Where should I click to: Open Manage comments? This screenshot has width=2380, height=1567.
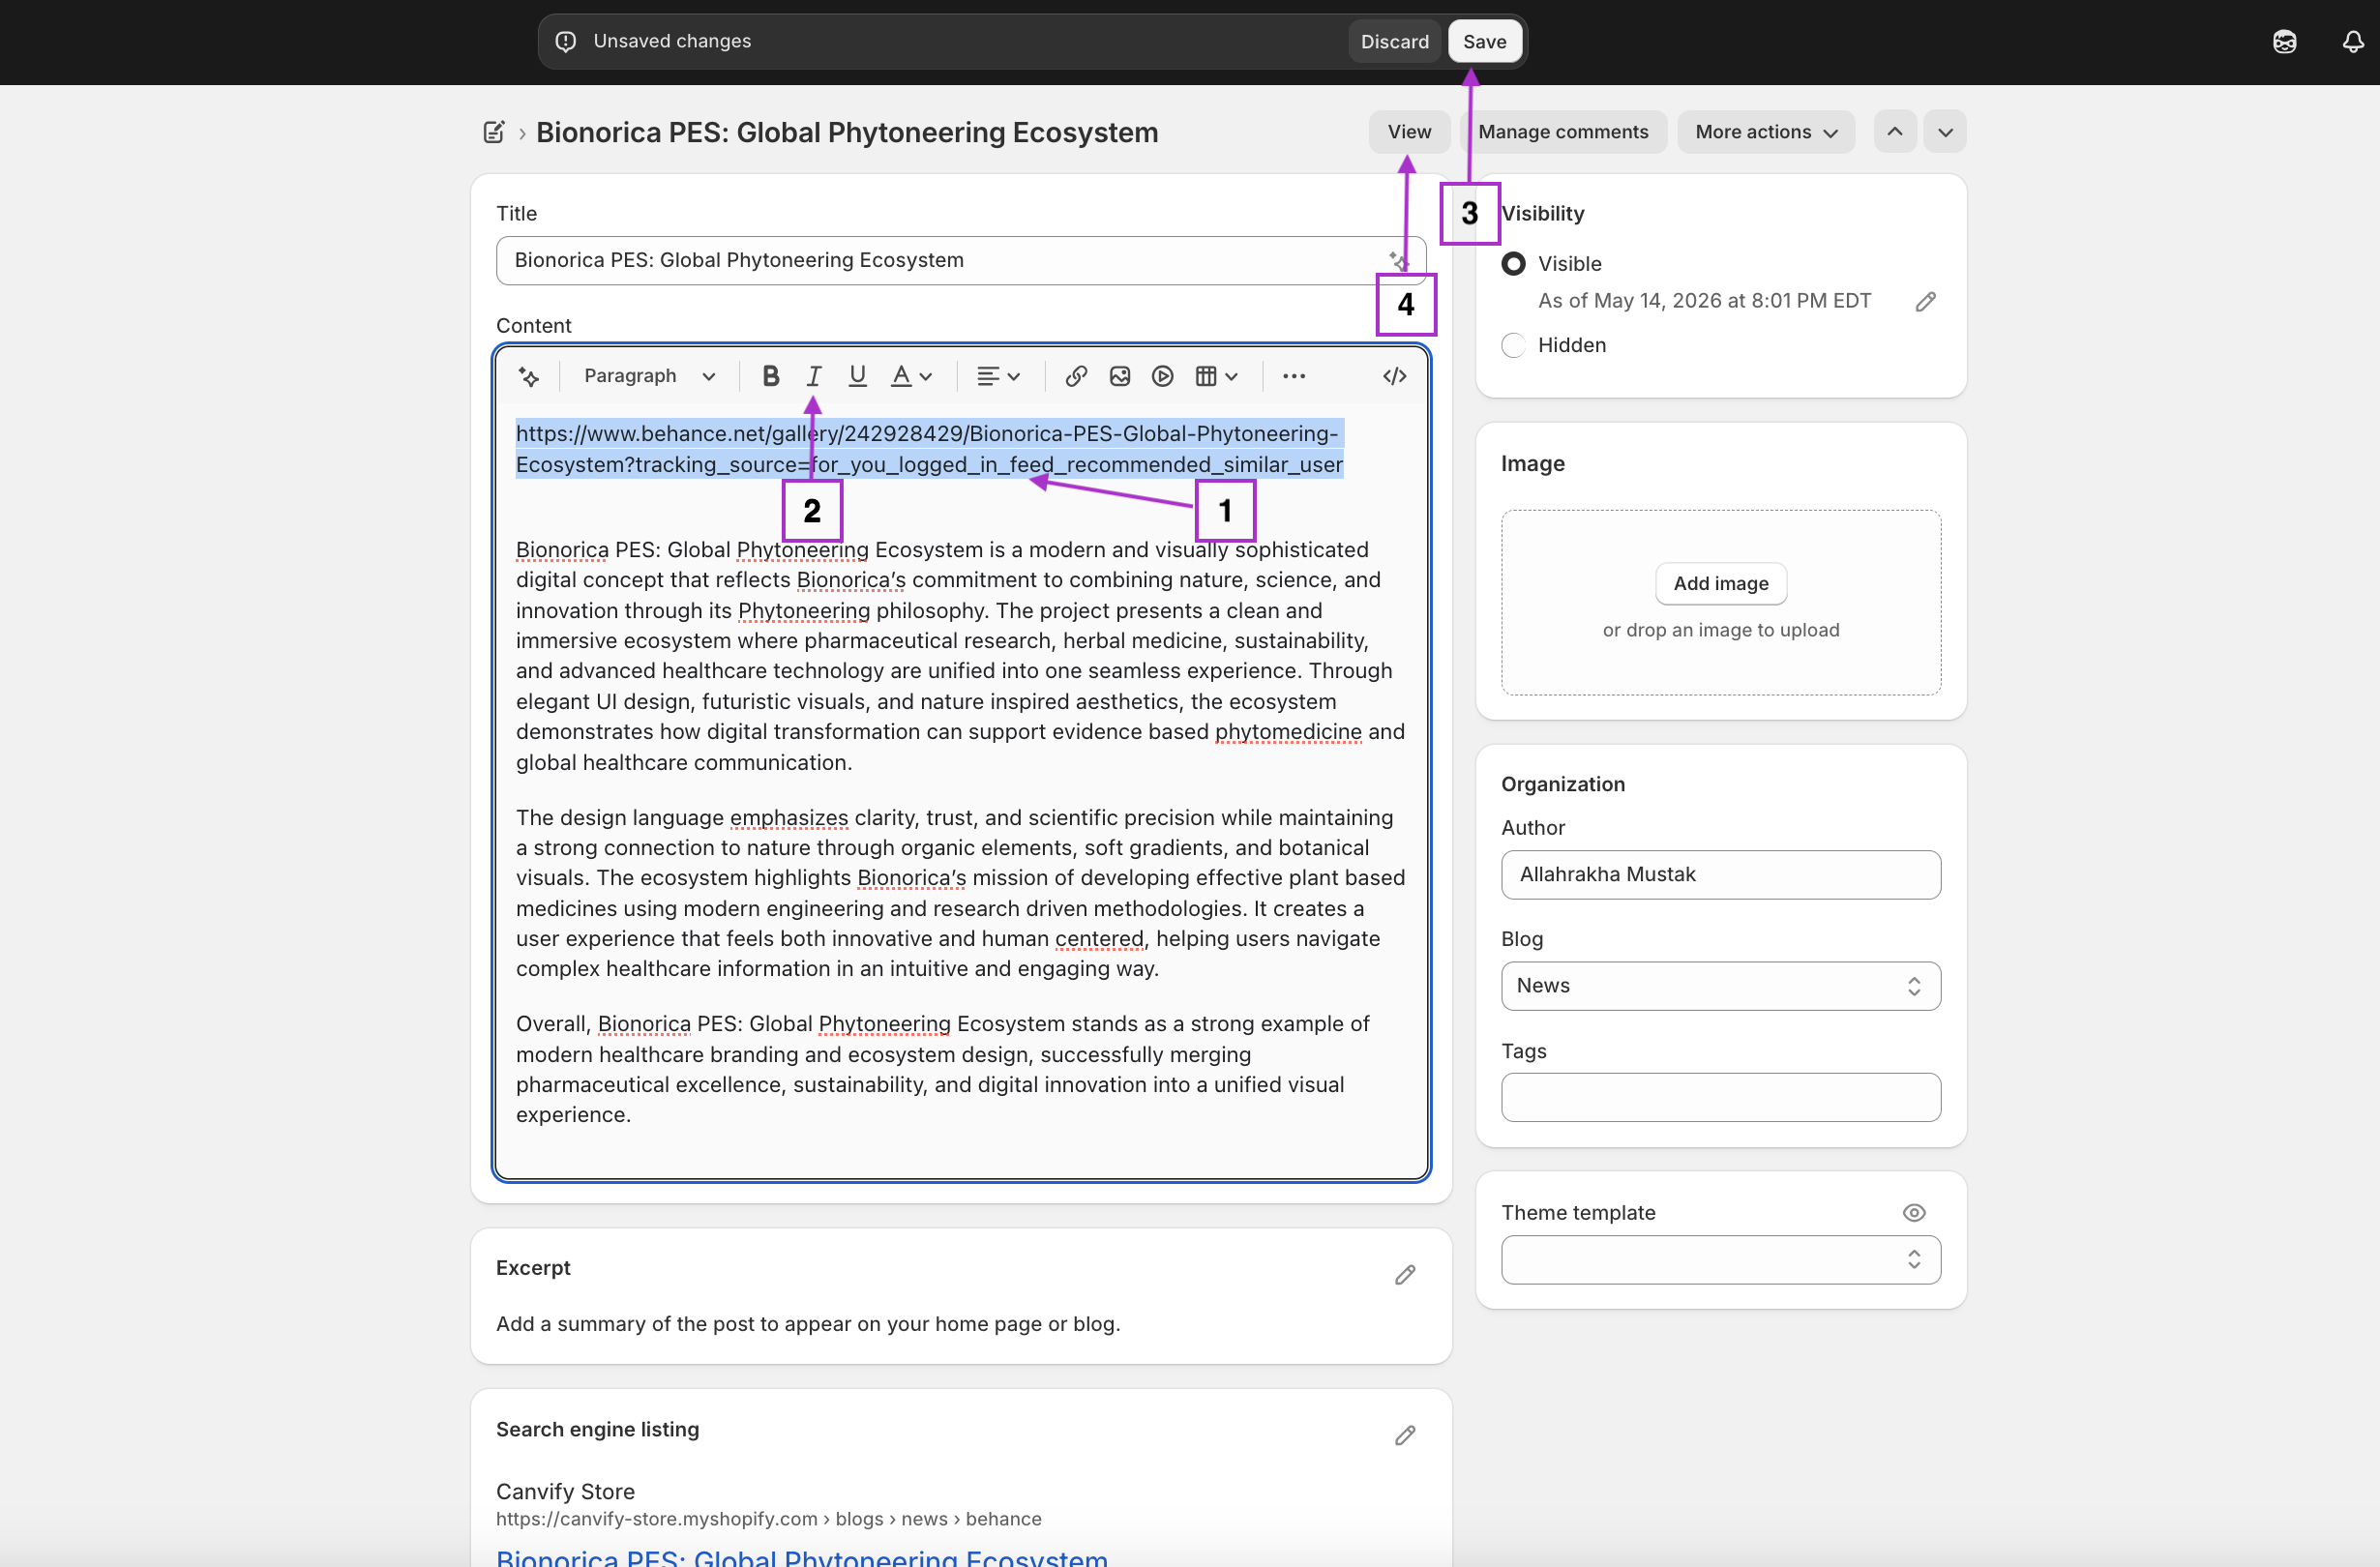[1562, 132]
